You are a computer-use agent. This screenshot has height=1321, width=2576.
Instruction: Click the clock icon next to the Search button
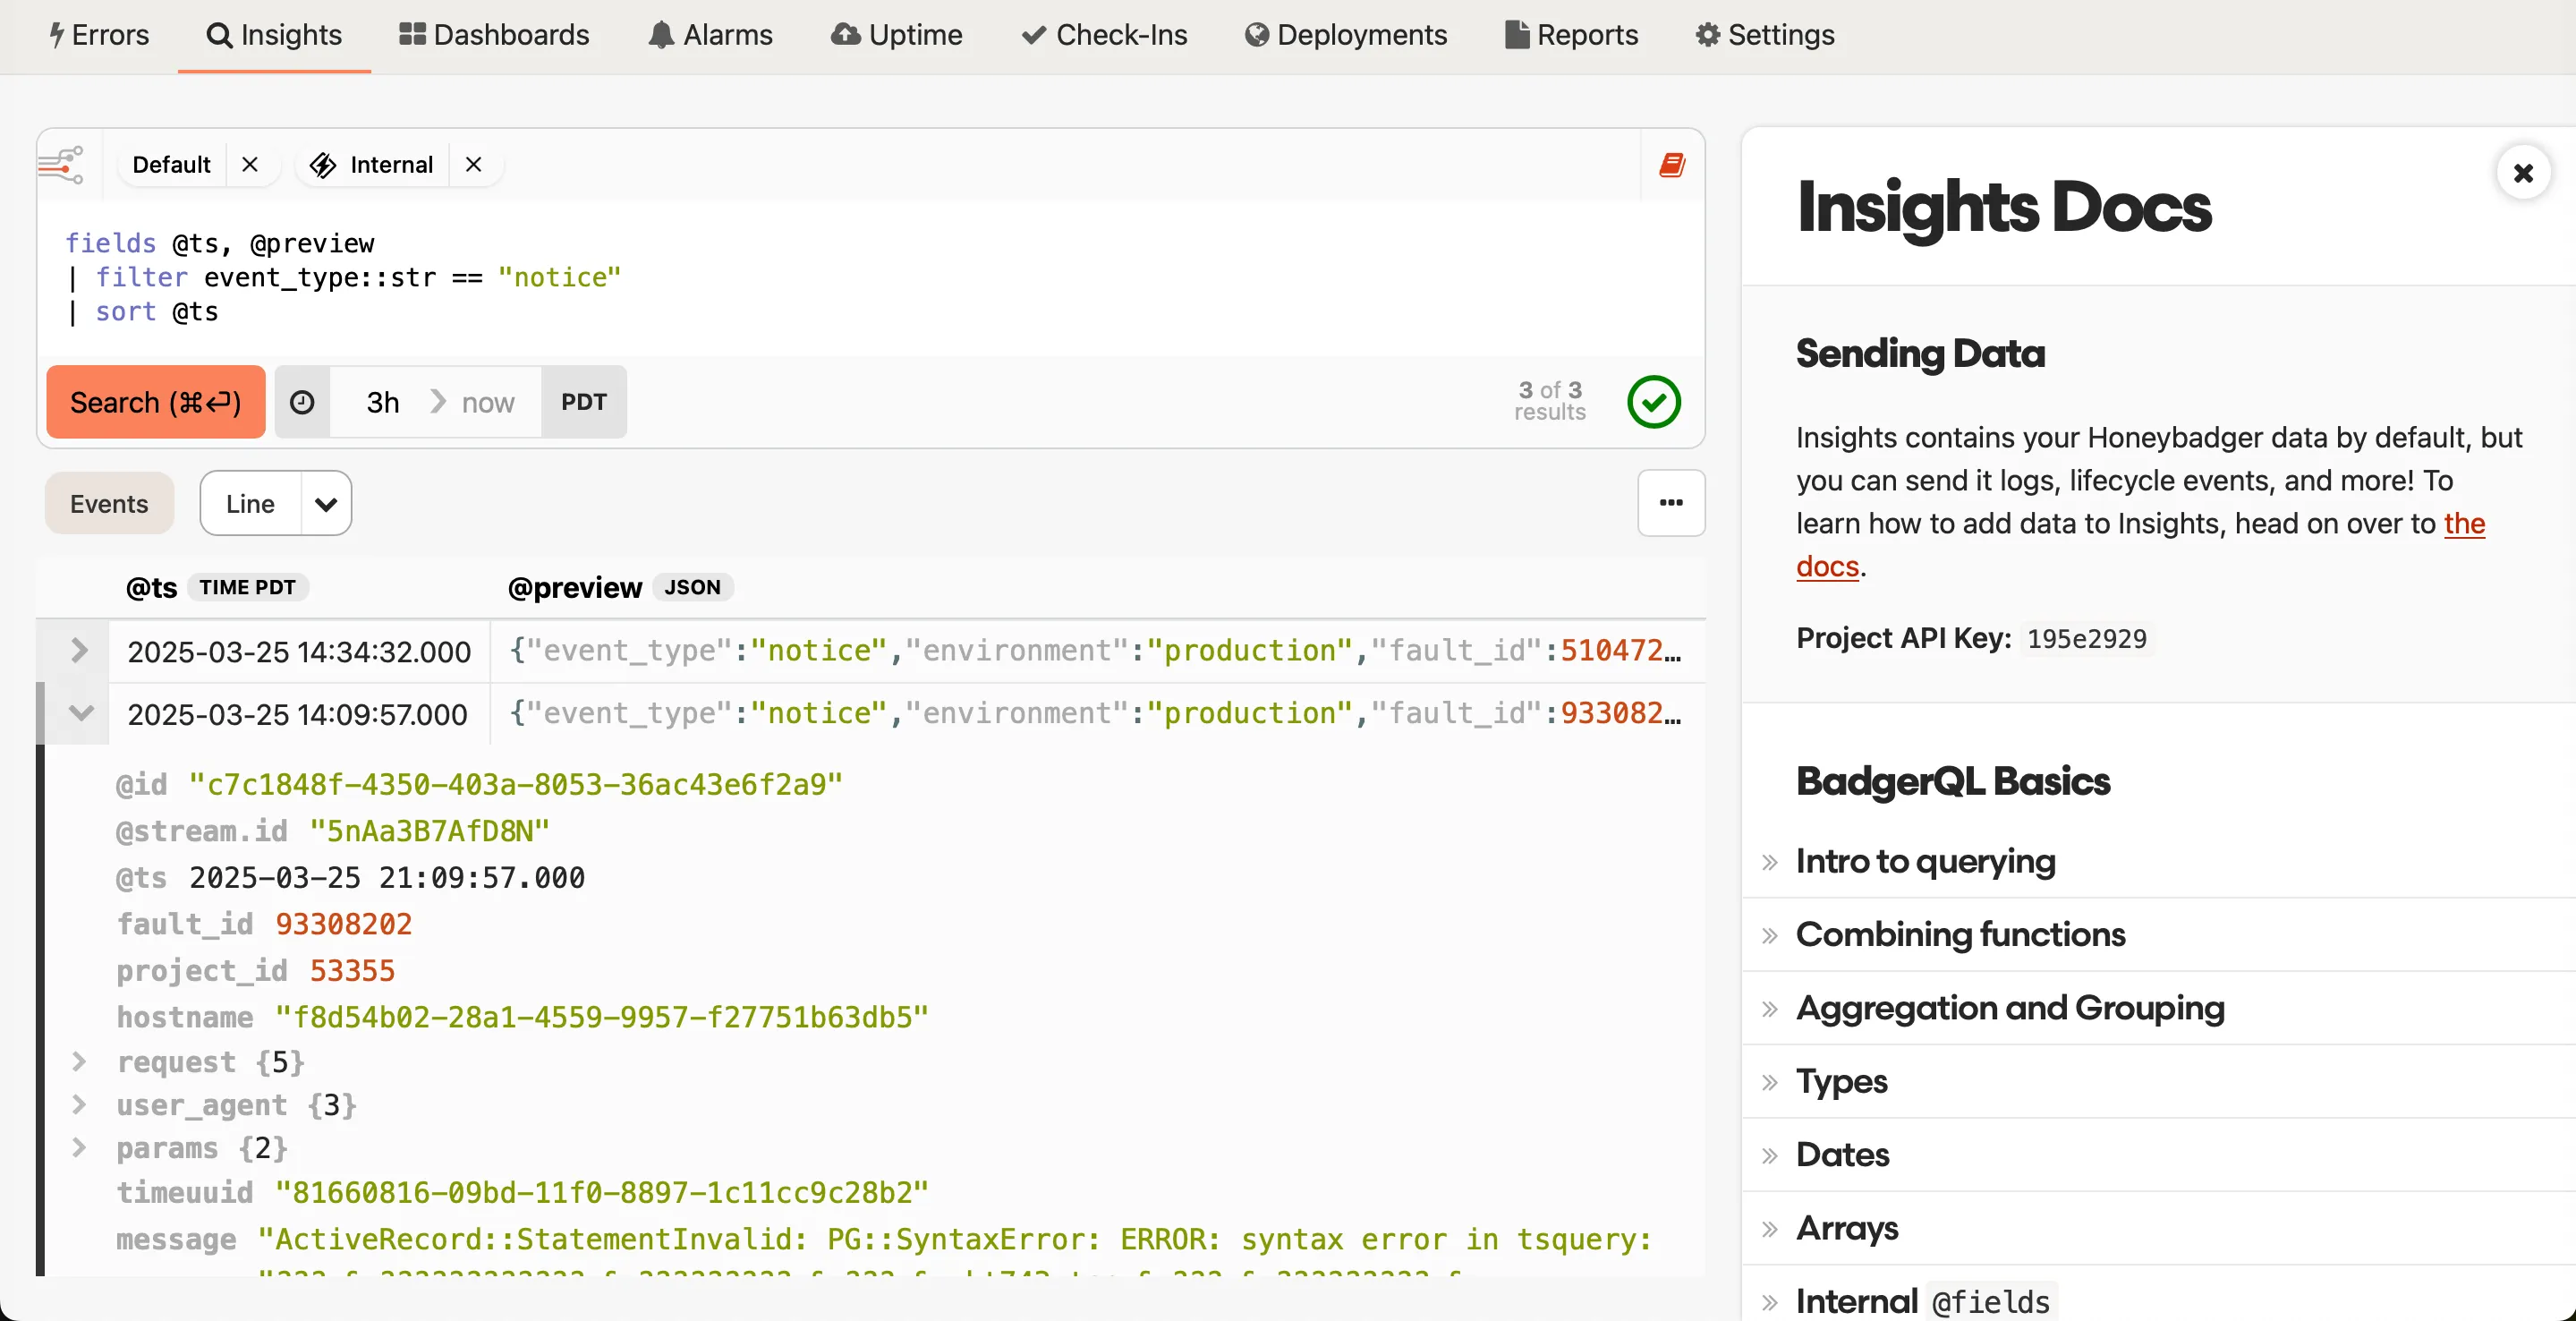(302, 402)
